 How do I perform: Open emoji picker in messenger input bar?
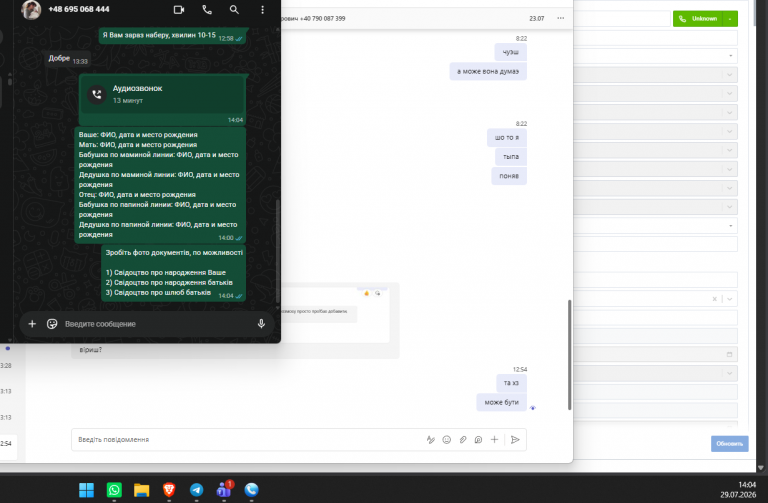pos(447,440)
